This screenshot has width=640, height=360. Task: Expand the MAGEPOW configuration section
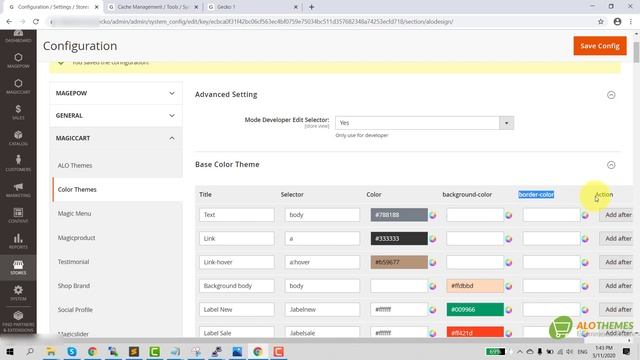[x=116, y=93]
